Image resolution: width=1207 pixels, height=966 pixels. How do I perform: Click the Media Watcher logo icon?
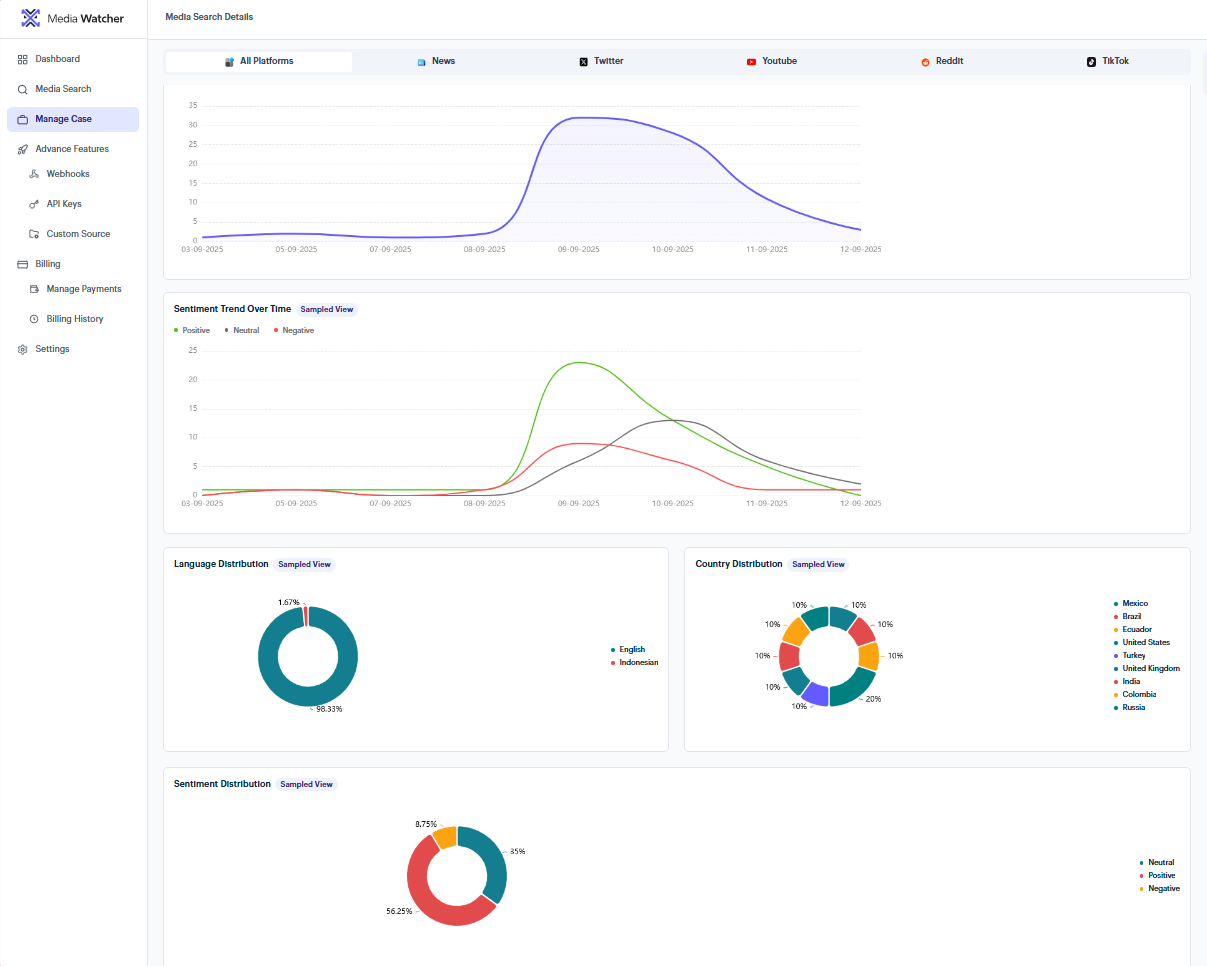pos(32,18)
